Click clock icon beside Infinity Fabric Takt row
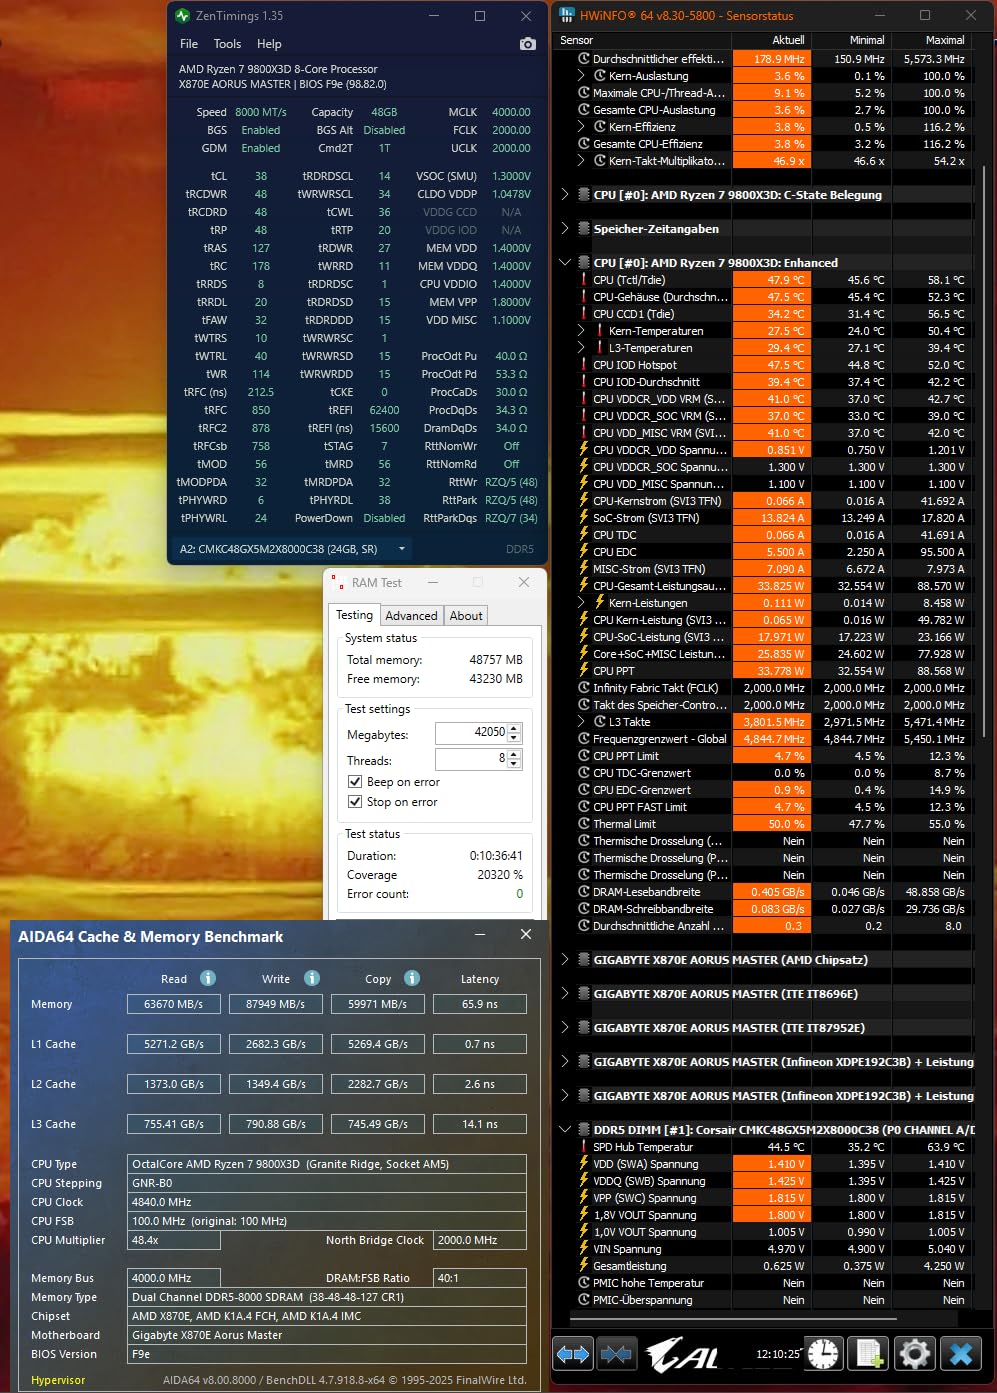 [584, 688]
